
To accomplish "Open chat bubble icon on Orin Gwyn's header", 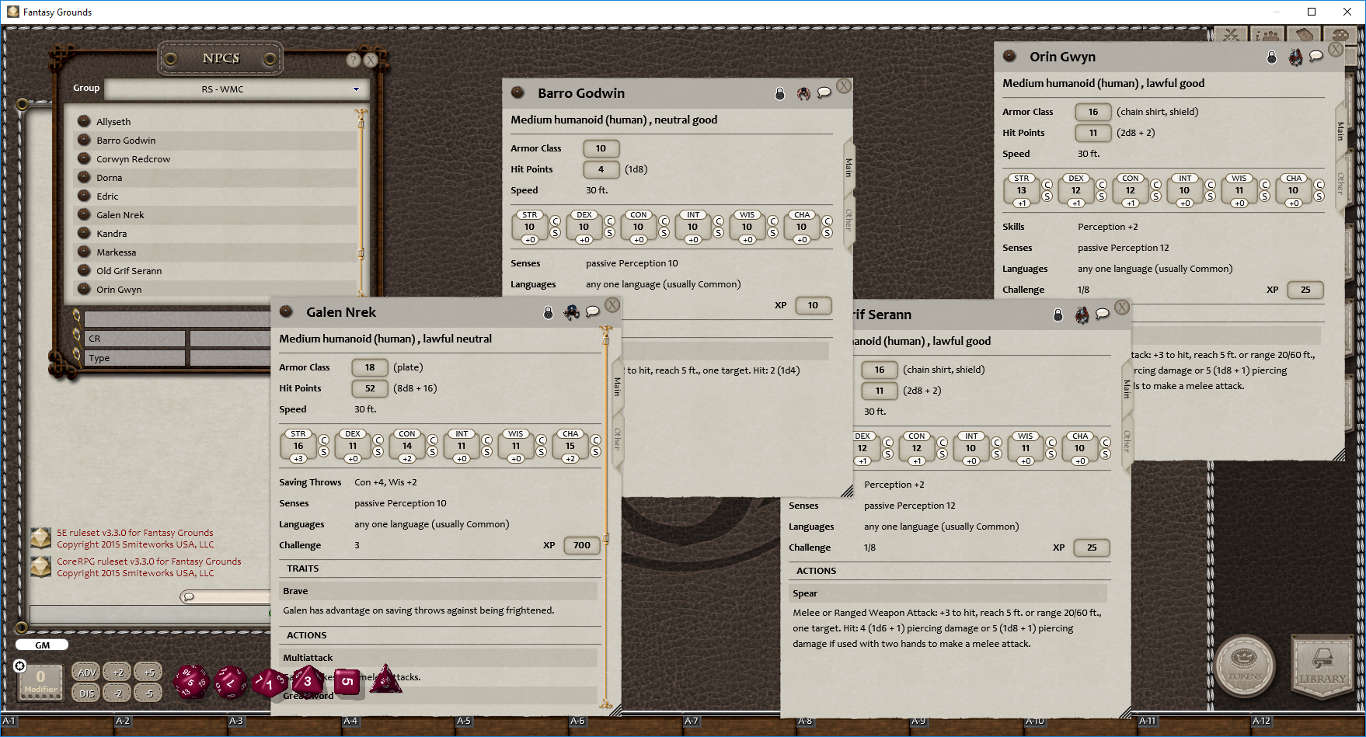I will click(1316, 57).
